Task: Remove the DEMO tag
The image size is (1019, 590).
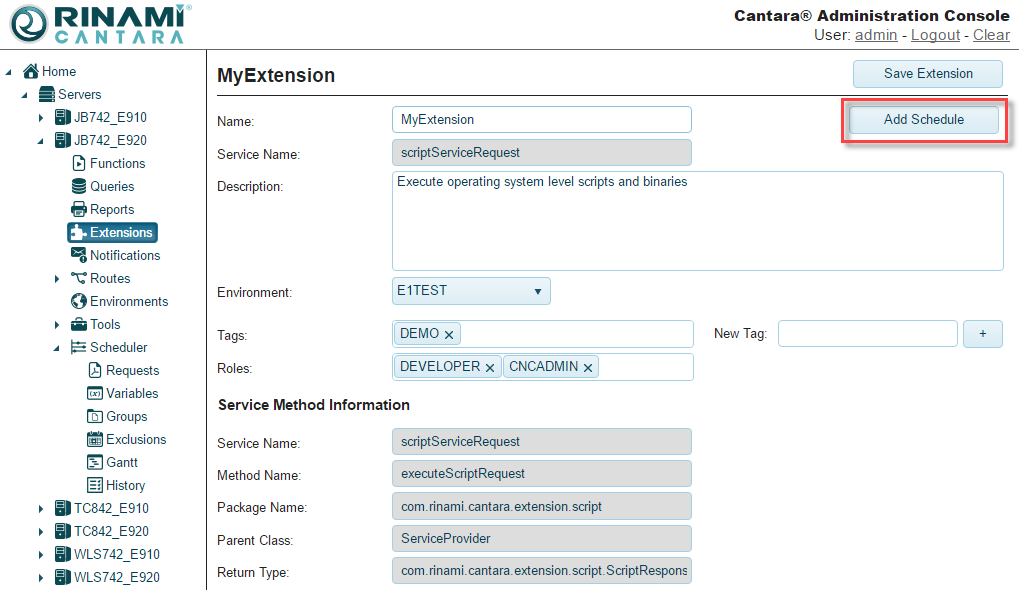Action: pos(449,334)
